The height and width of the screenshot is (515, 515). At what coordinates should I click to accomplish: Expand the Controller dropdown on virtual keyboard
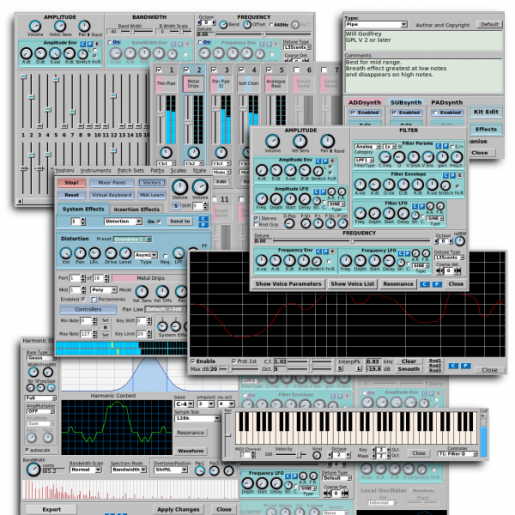457,454
